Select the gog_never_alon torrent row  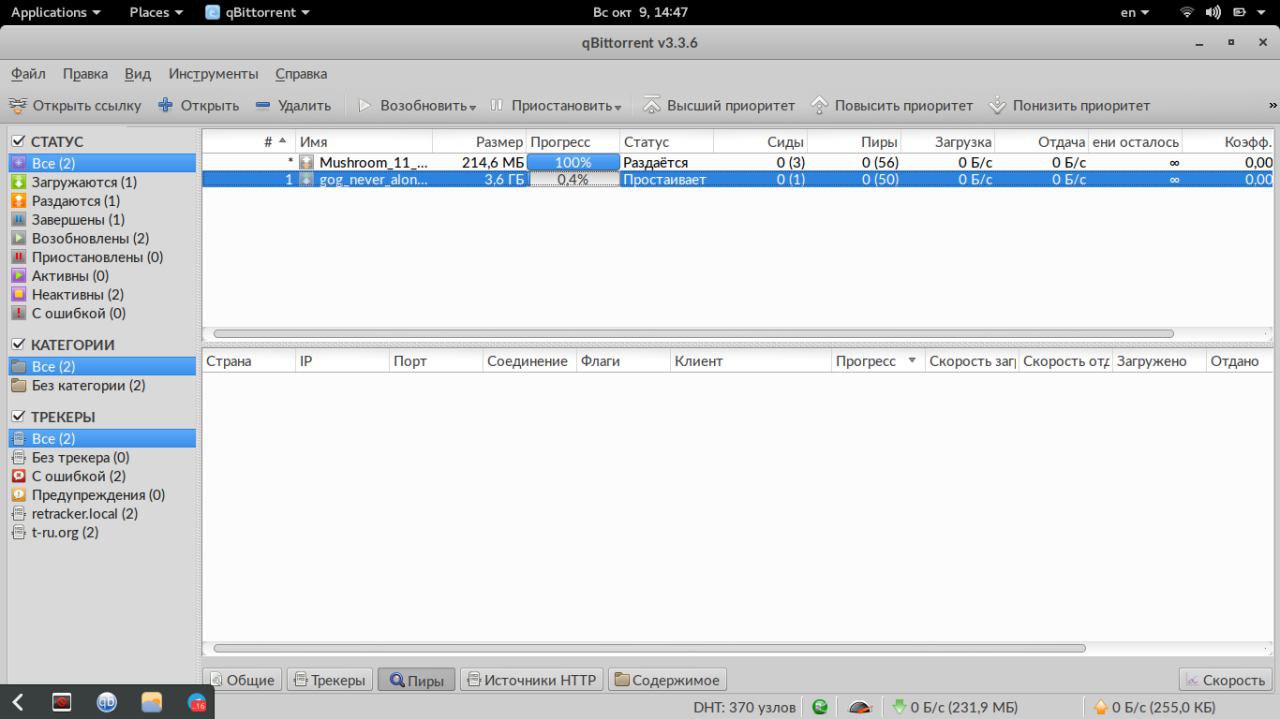[x=740, y=180]
